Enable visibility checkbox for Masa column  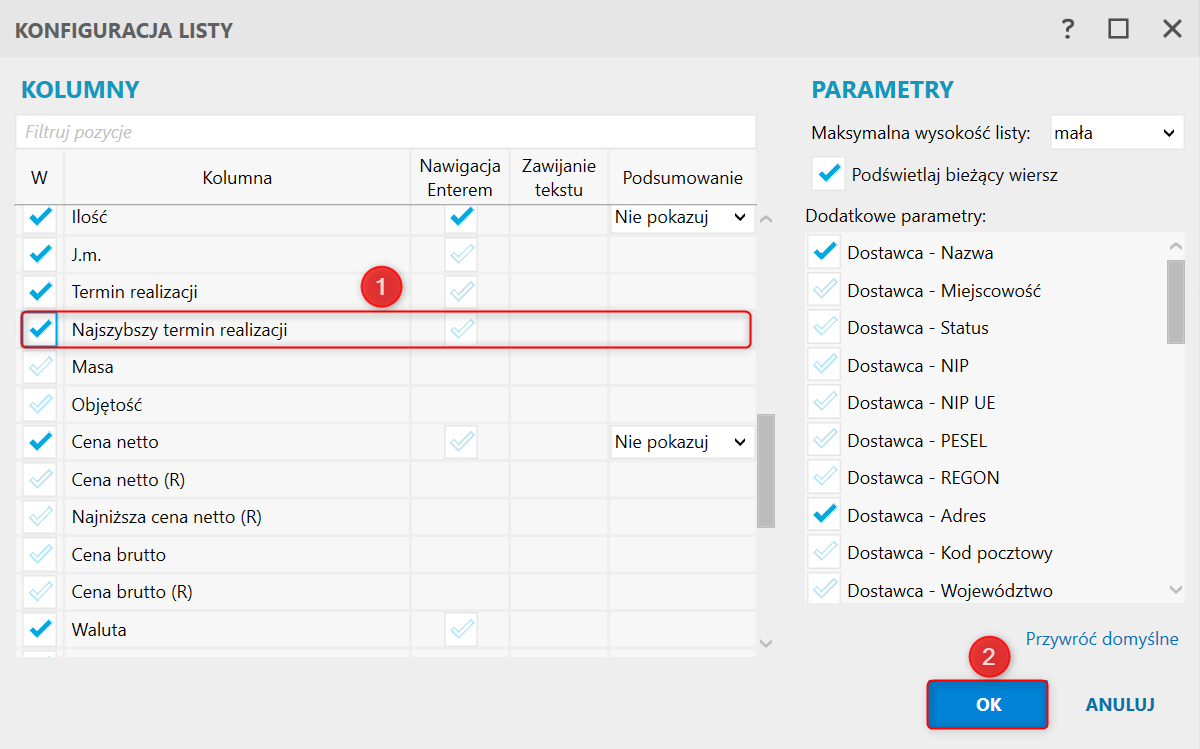point(40,367)
